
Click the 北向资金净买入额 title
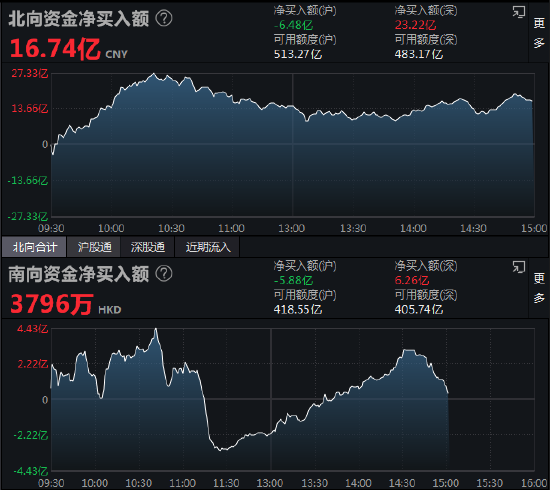[x=79, y=19]
